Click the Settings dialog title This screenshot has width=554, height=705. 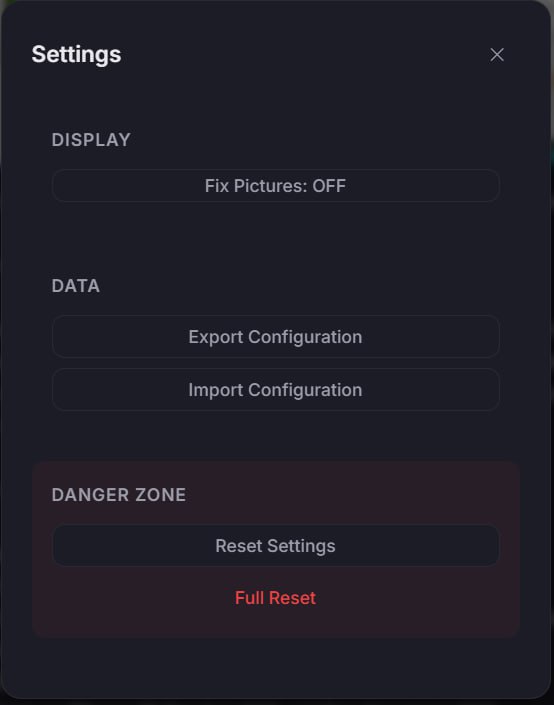(76, 54)
